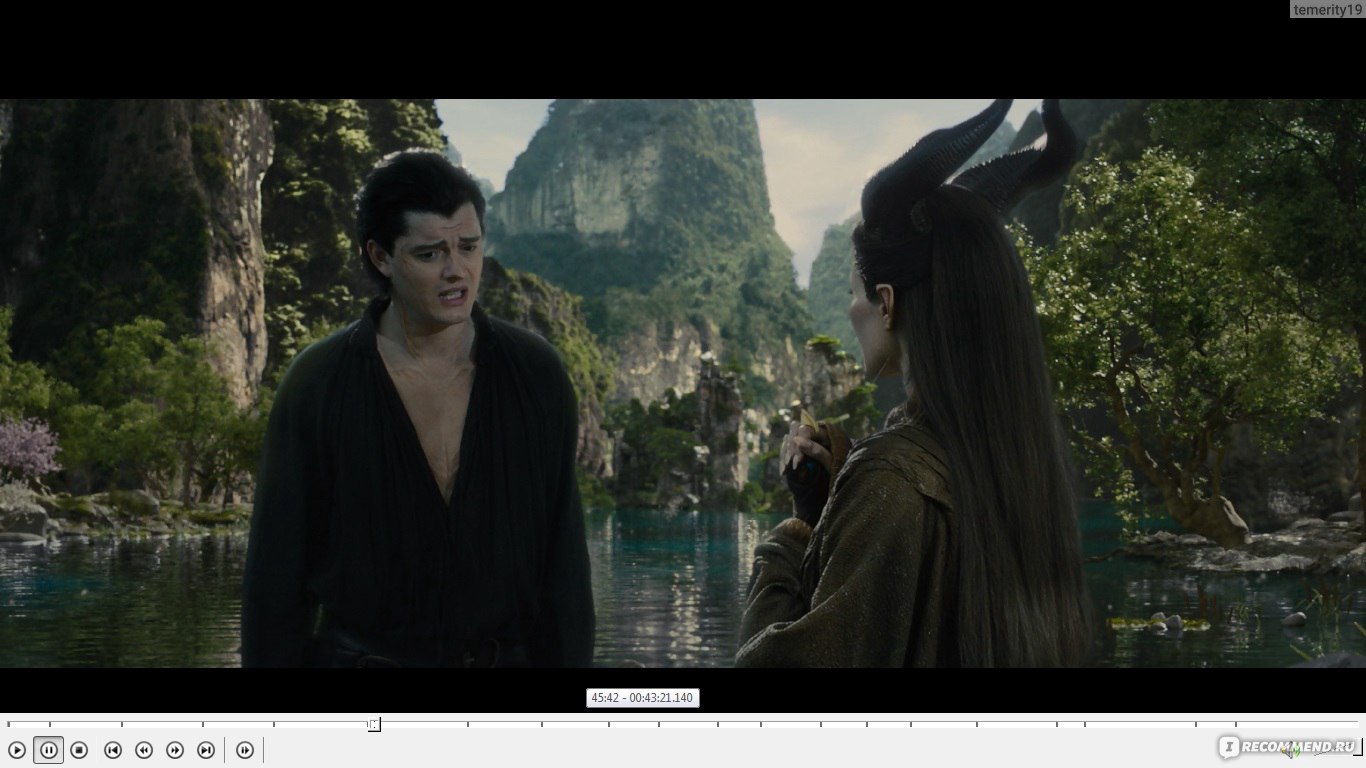Click the seek bar position handle
Viewport: 1366px width, 768px height.
pyautogui.click(x=374, y=724)
